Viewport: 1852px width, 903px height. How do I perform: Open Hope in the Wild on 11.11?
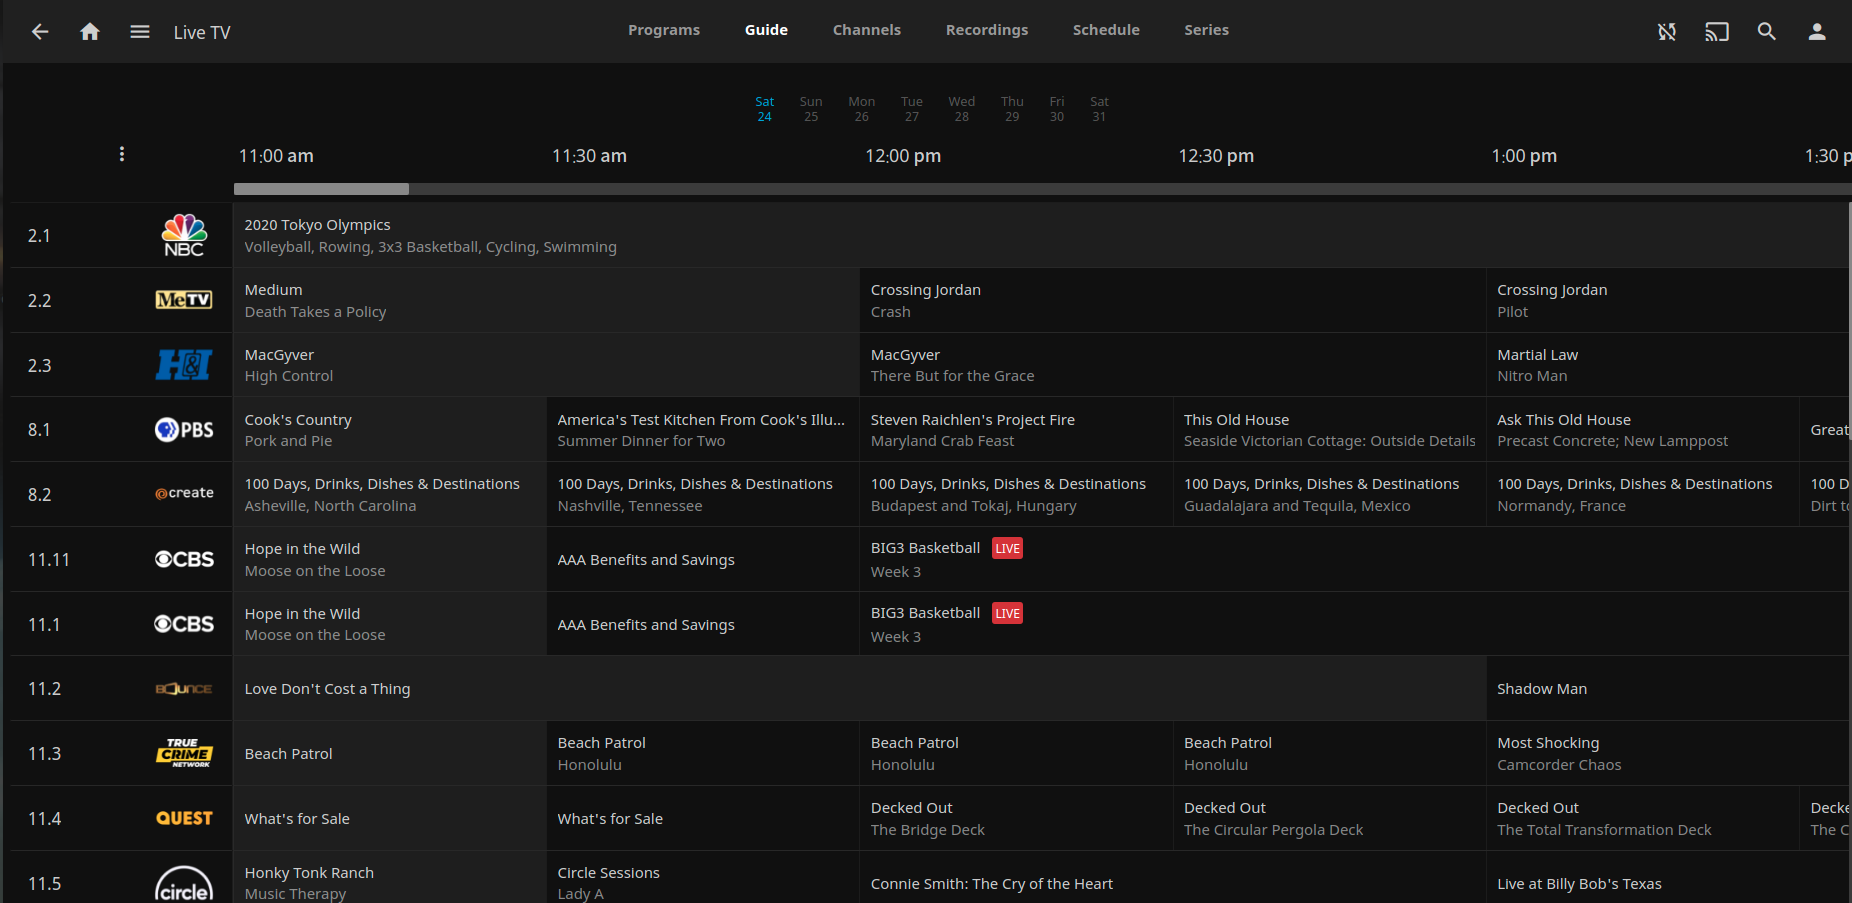(x=390, y=559)
